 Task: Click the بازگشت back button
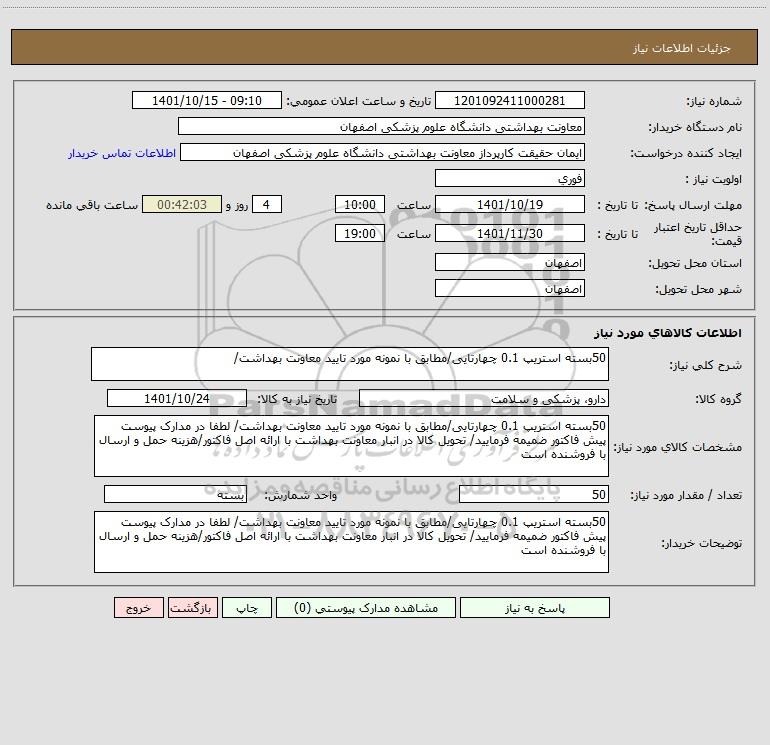192,608
